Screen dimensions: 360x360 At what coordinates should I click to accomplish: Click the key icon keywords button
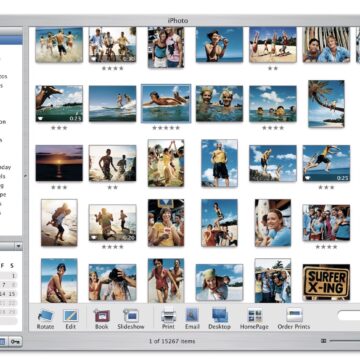[x=15, y=342]
